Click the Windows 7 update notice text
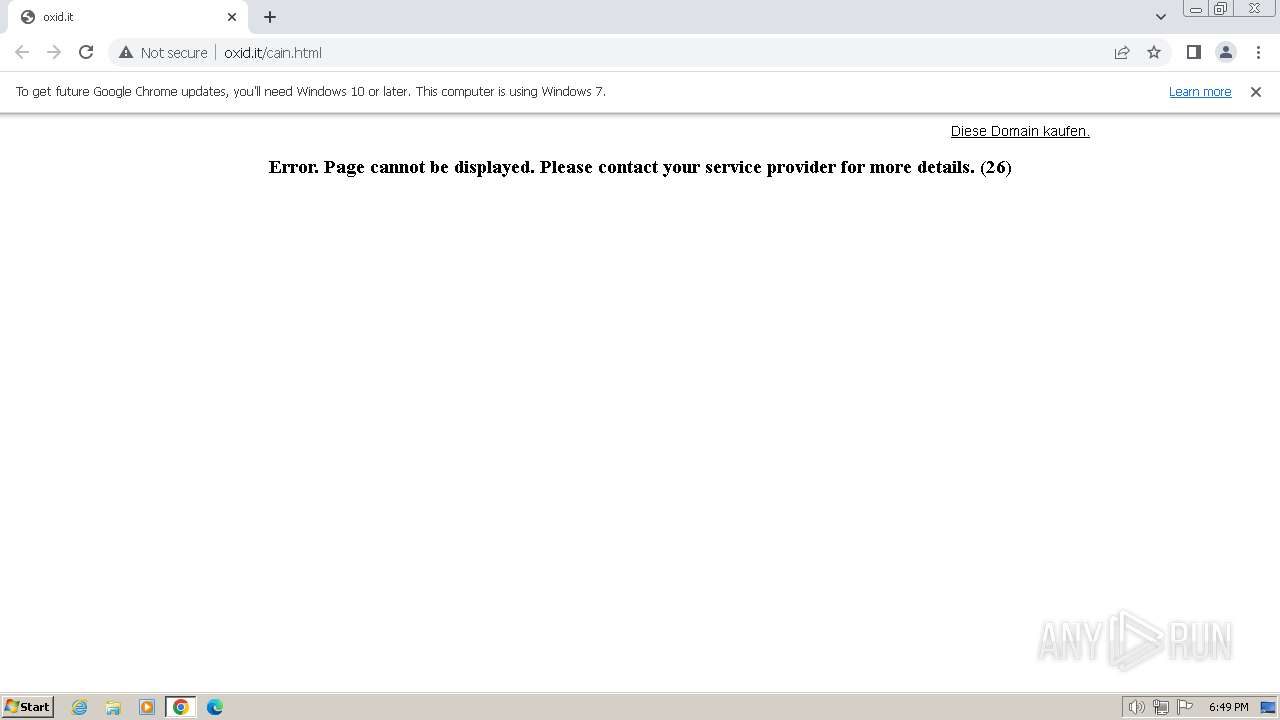This screenshot has width=1280, height=720. pyautogui.click(x=311, y=91)
